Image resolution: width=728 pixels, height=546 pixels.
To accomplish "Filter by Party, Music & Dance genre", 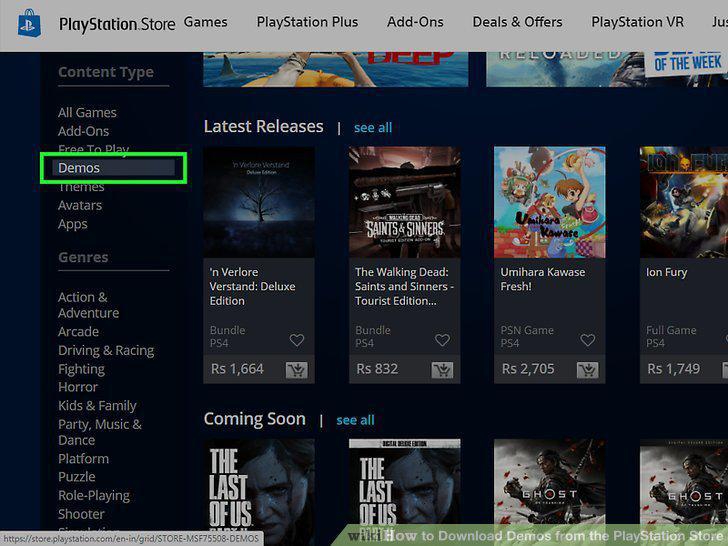I will pyautogui.click(x=100, y=432).
